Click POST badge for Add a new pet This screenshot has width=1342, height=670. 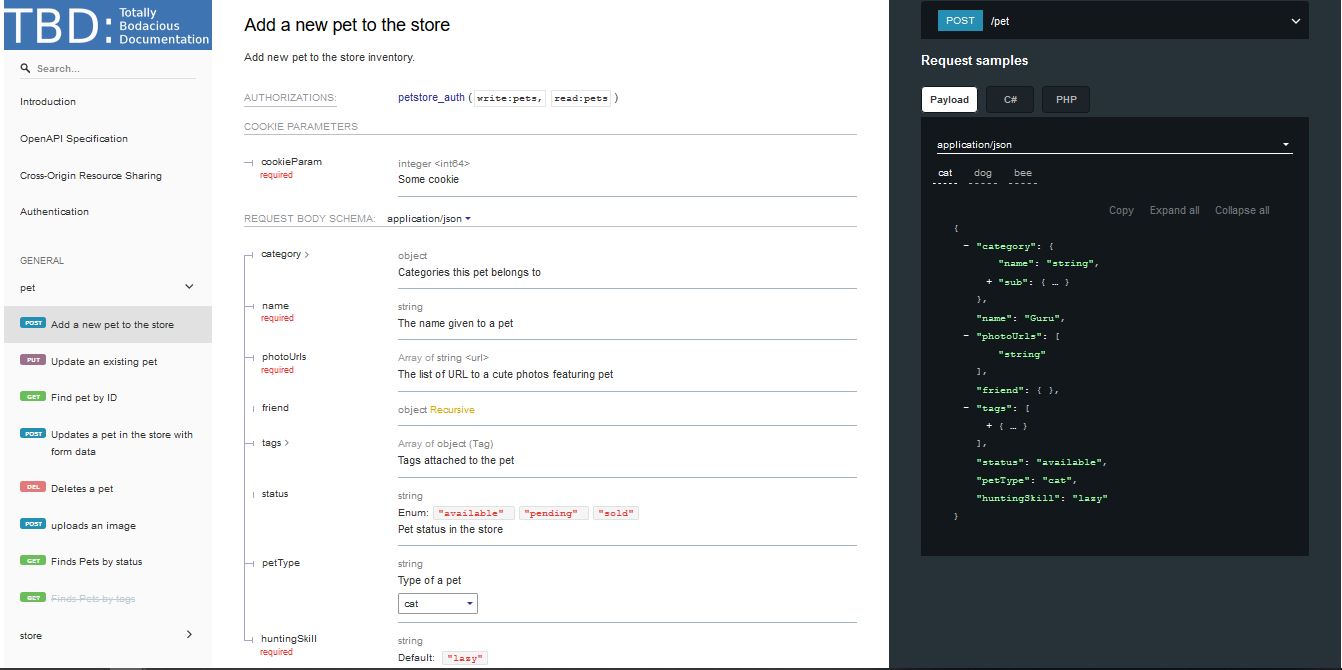click(32, 324)
